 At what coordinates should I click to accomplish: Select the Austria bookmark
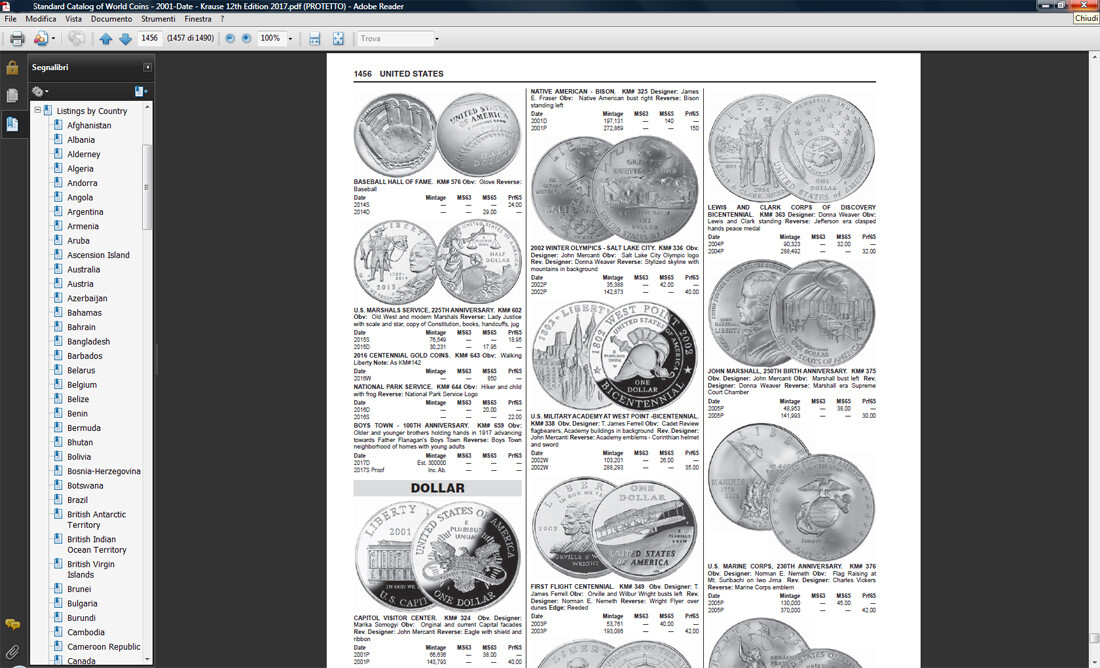(x=80, y=283)
